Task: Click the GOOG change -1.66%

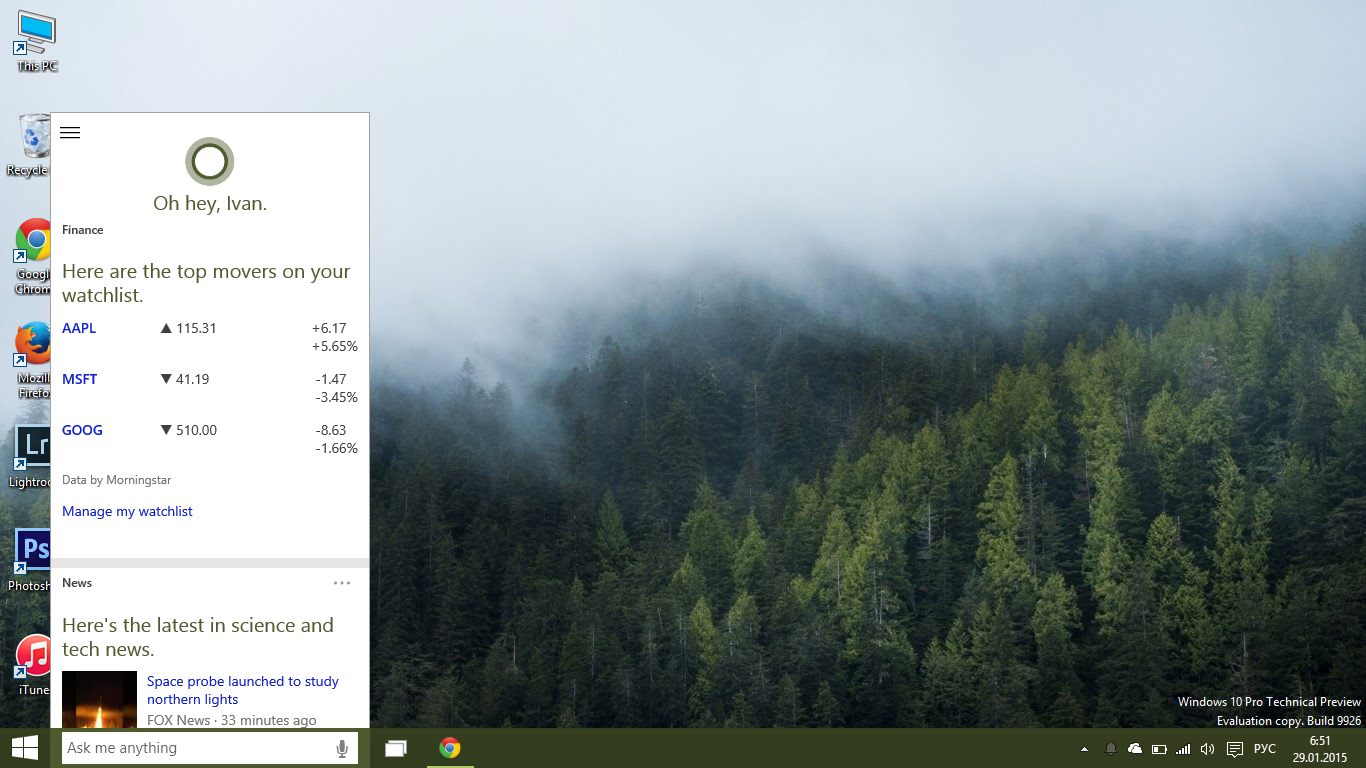Action: (x=336, y=449)
